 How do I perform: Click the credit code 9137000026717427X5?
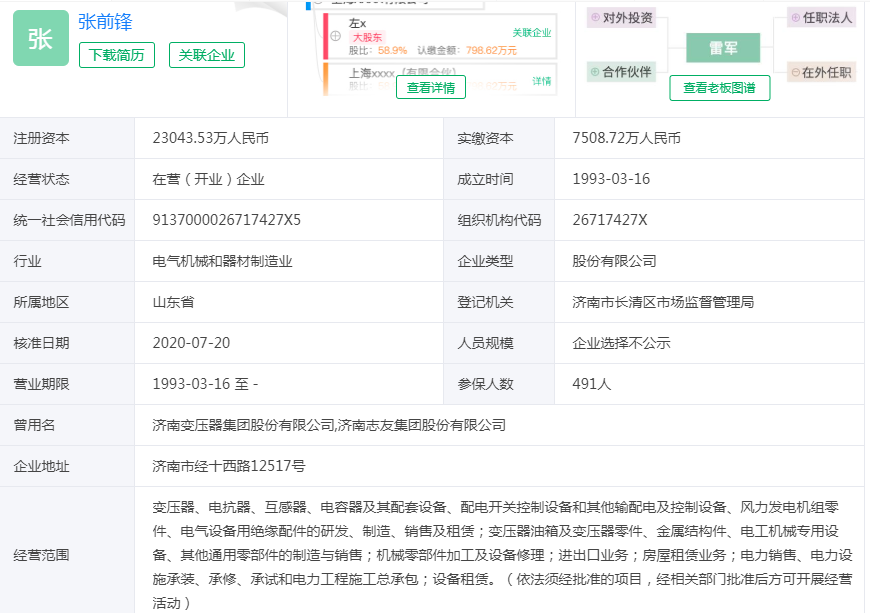[227, 220]
